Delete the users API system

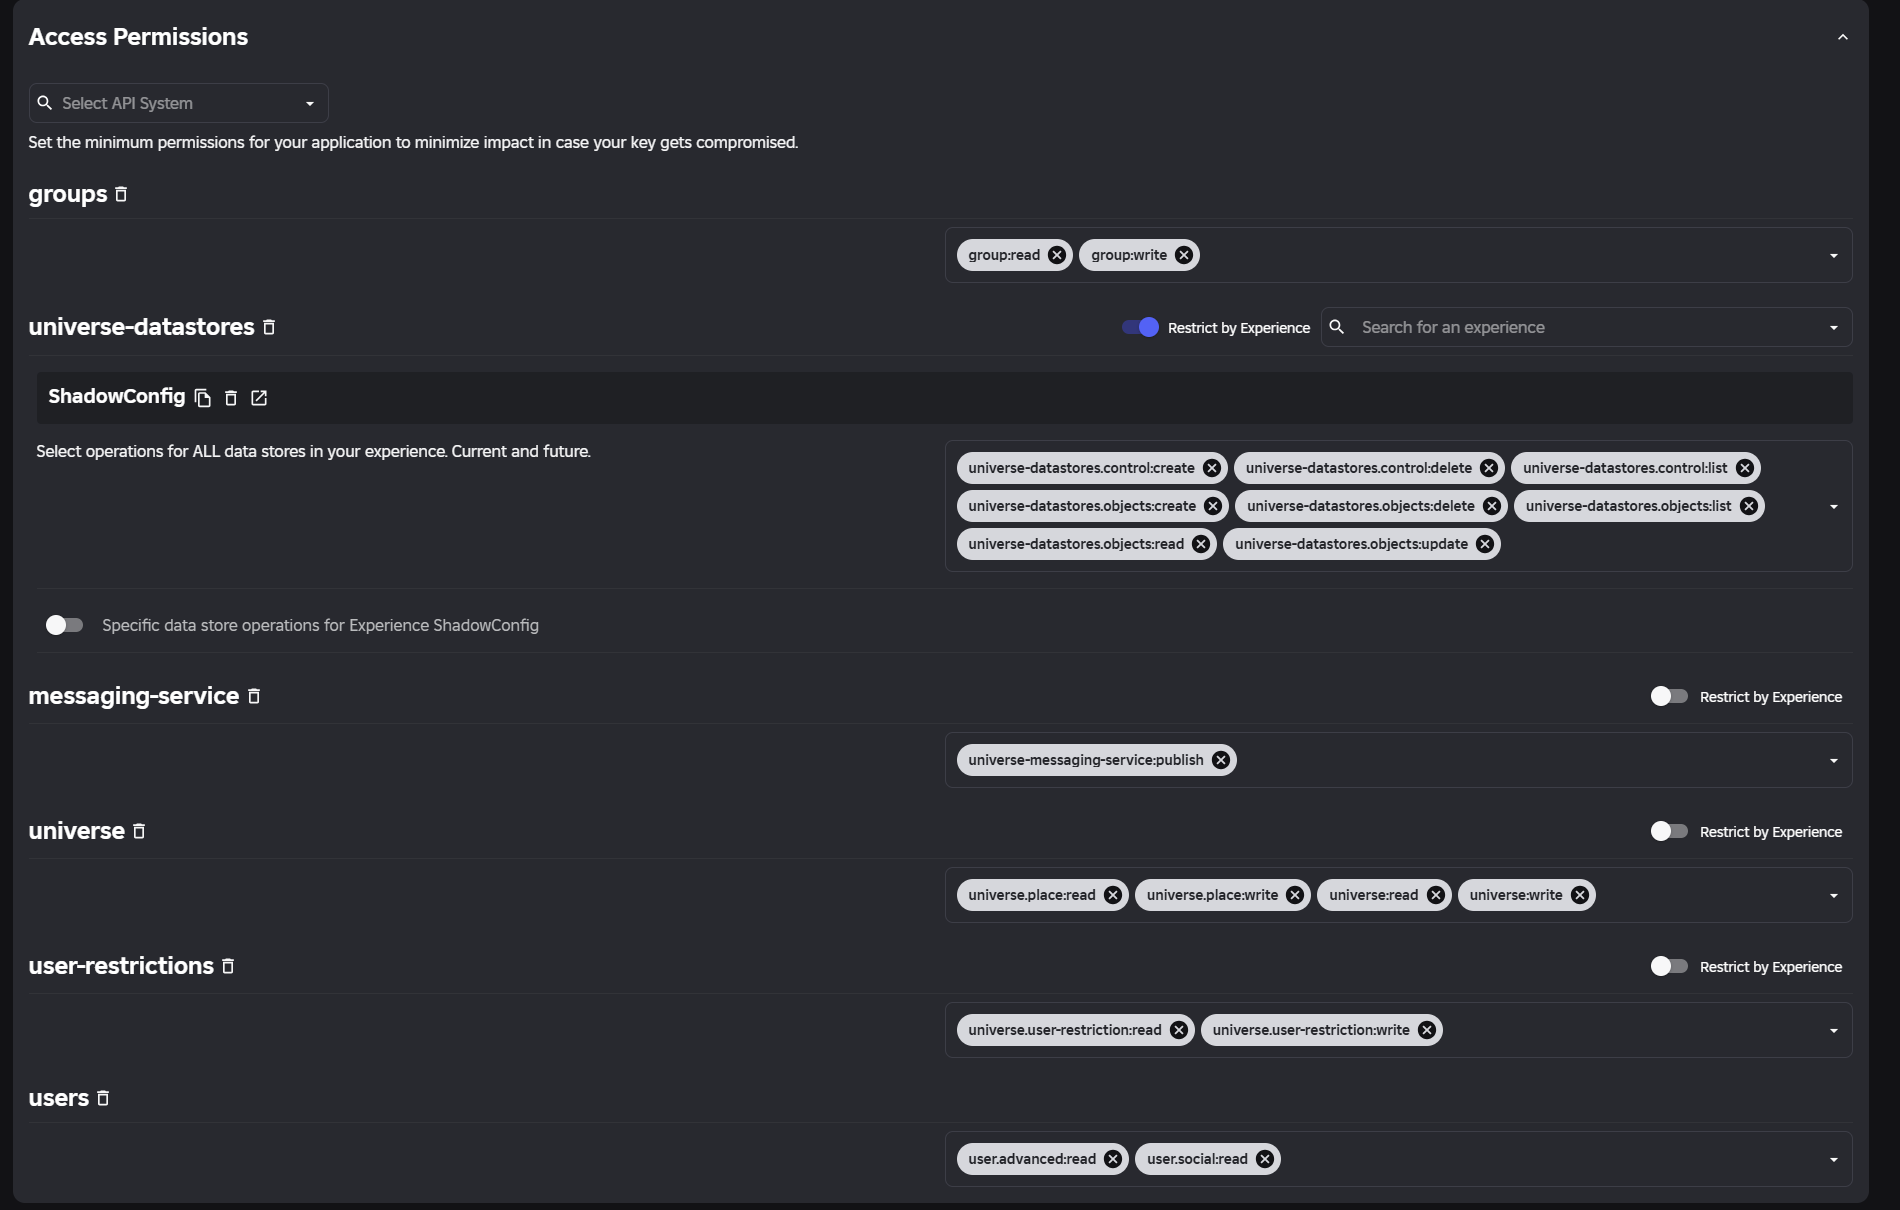pos(103,1098)
